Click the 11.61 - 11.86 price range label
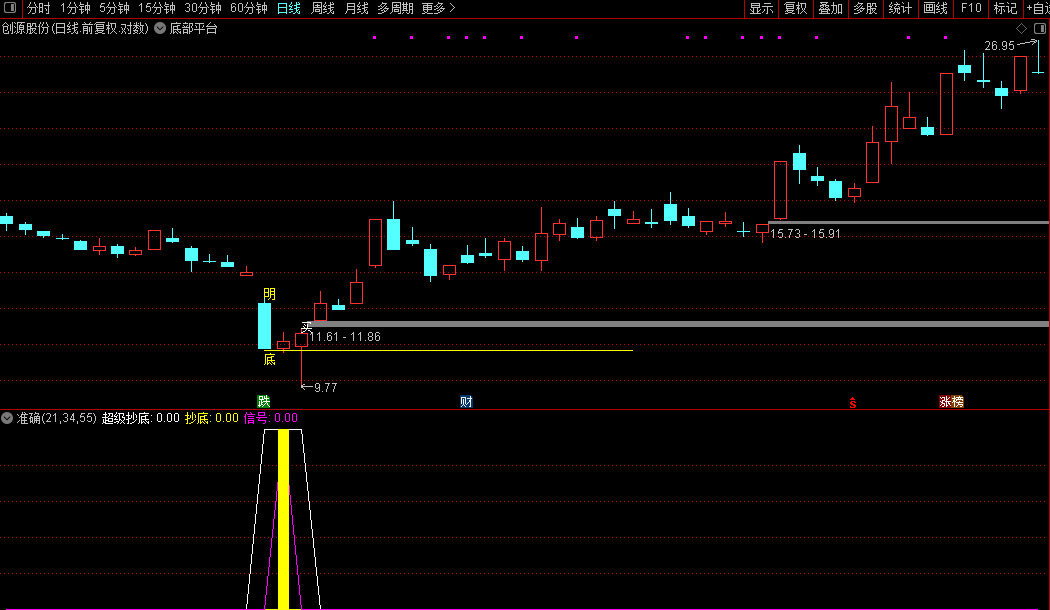Screen dimensions: 1050x610 pyautogui.click(x=345, y=337)
